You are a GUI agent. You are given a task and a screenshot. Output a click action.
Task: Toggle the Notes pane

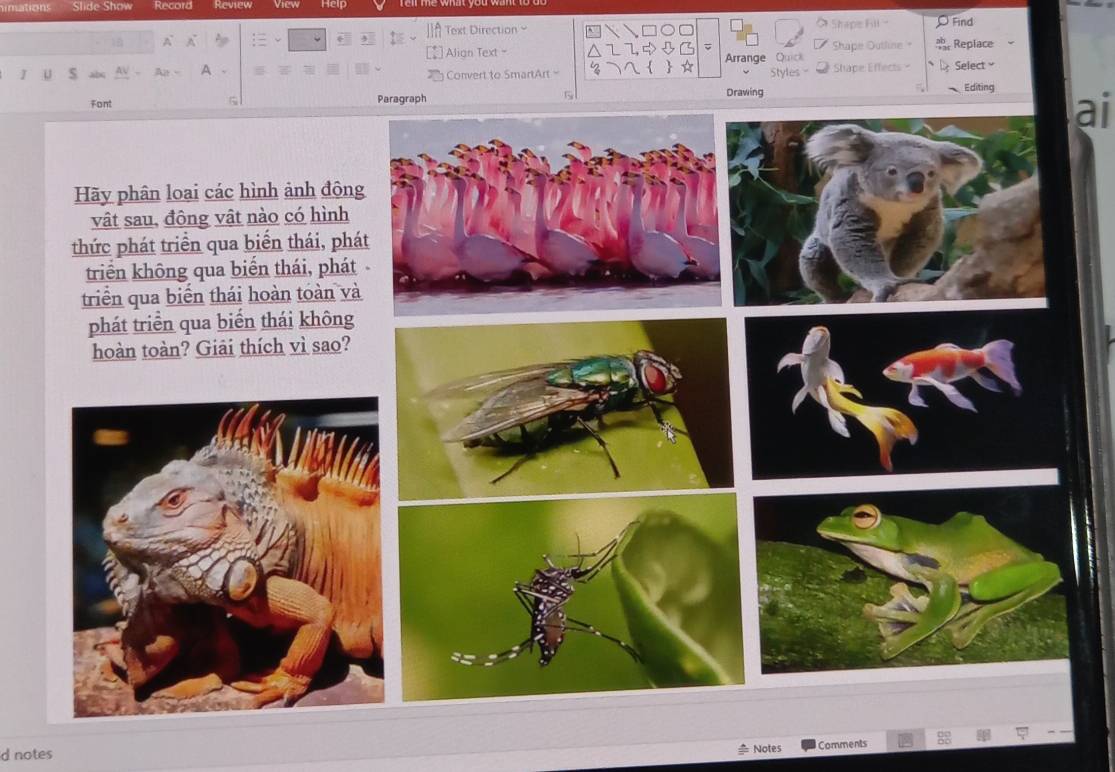click(x=759, y=747)
